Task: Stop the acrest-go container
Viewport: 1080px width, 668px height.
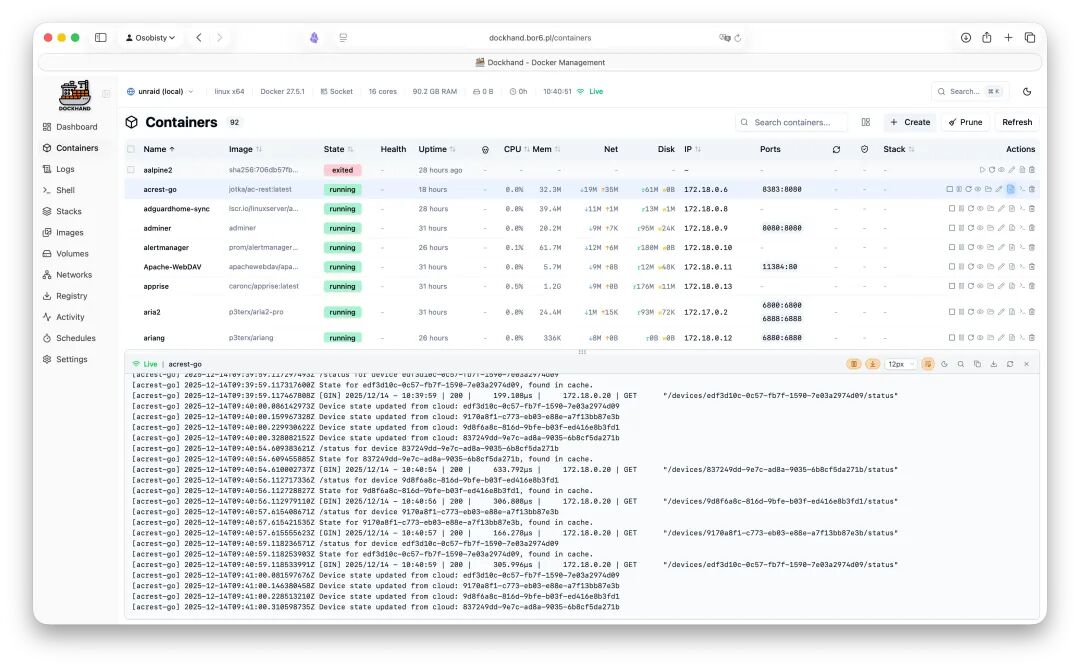Action: pos(950,189)
